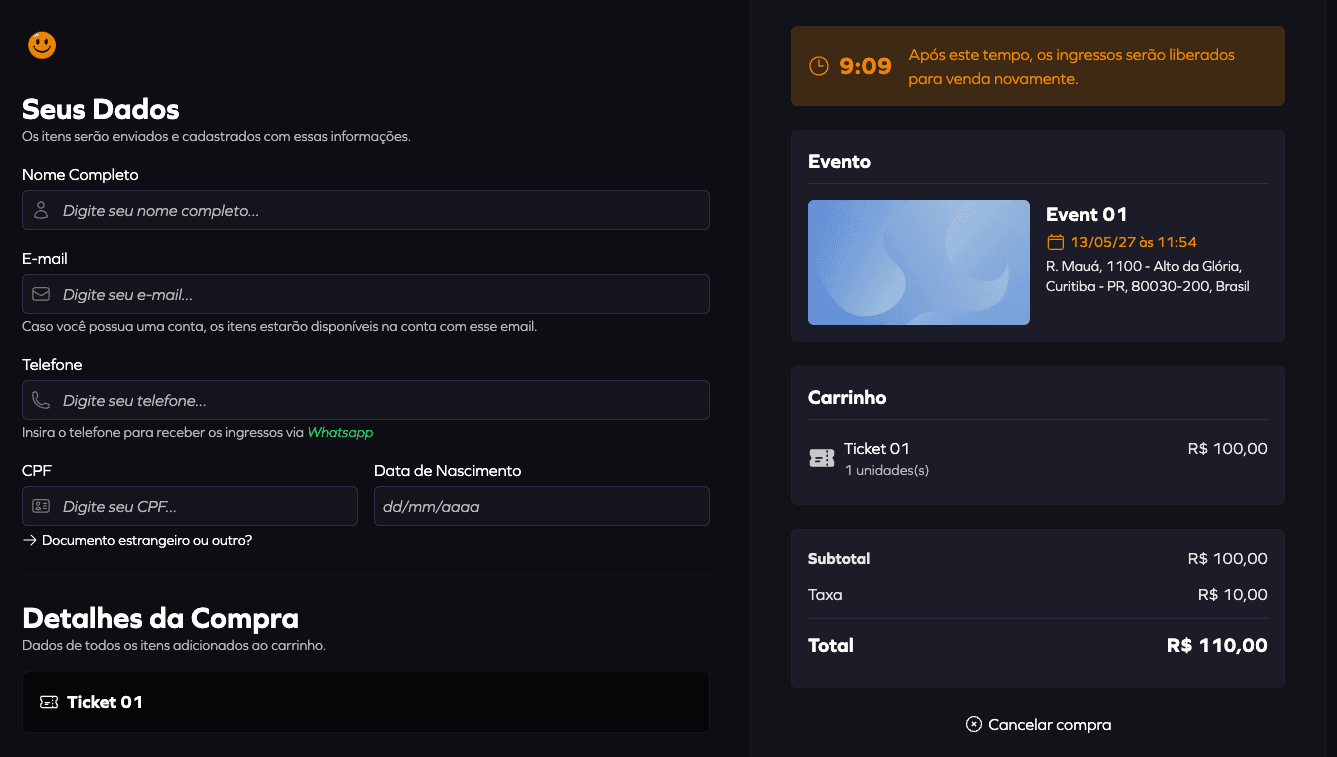Focus the E-mail input field

(380, 295)
